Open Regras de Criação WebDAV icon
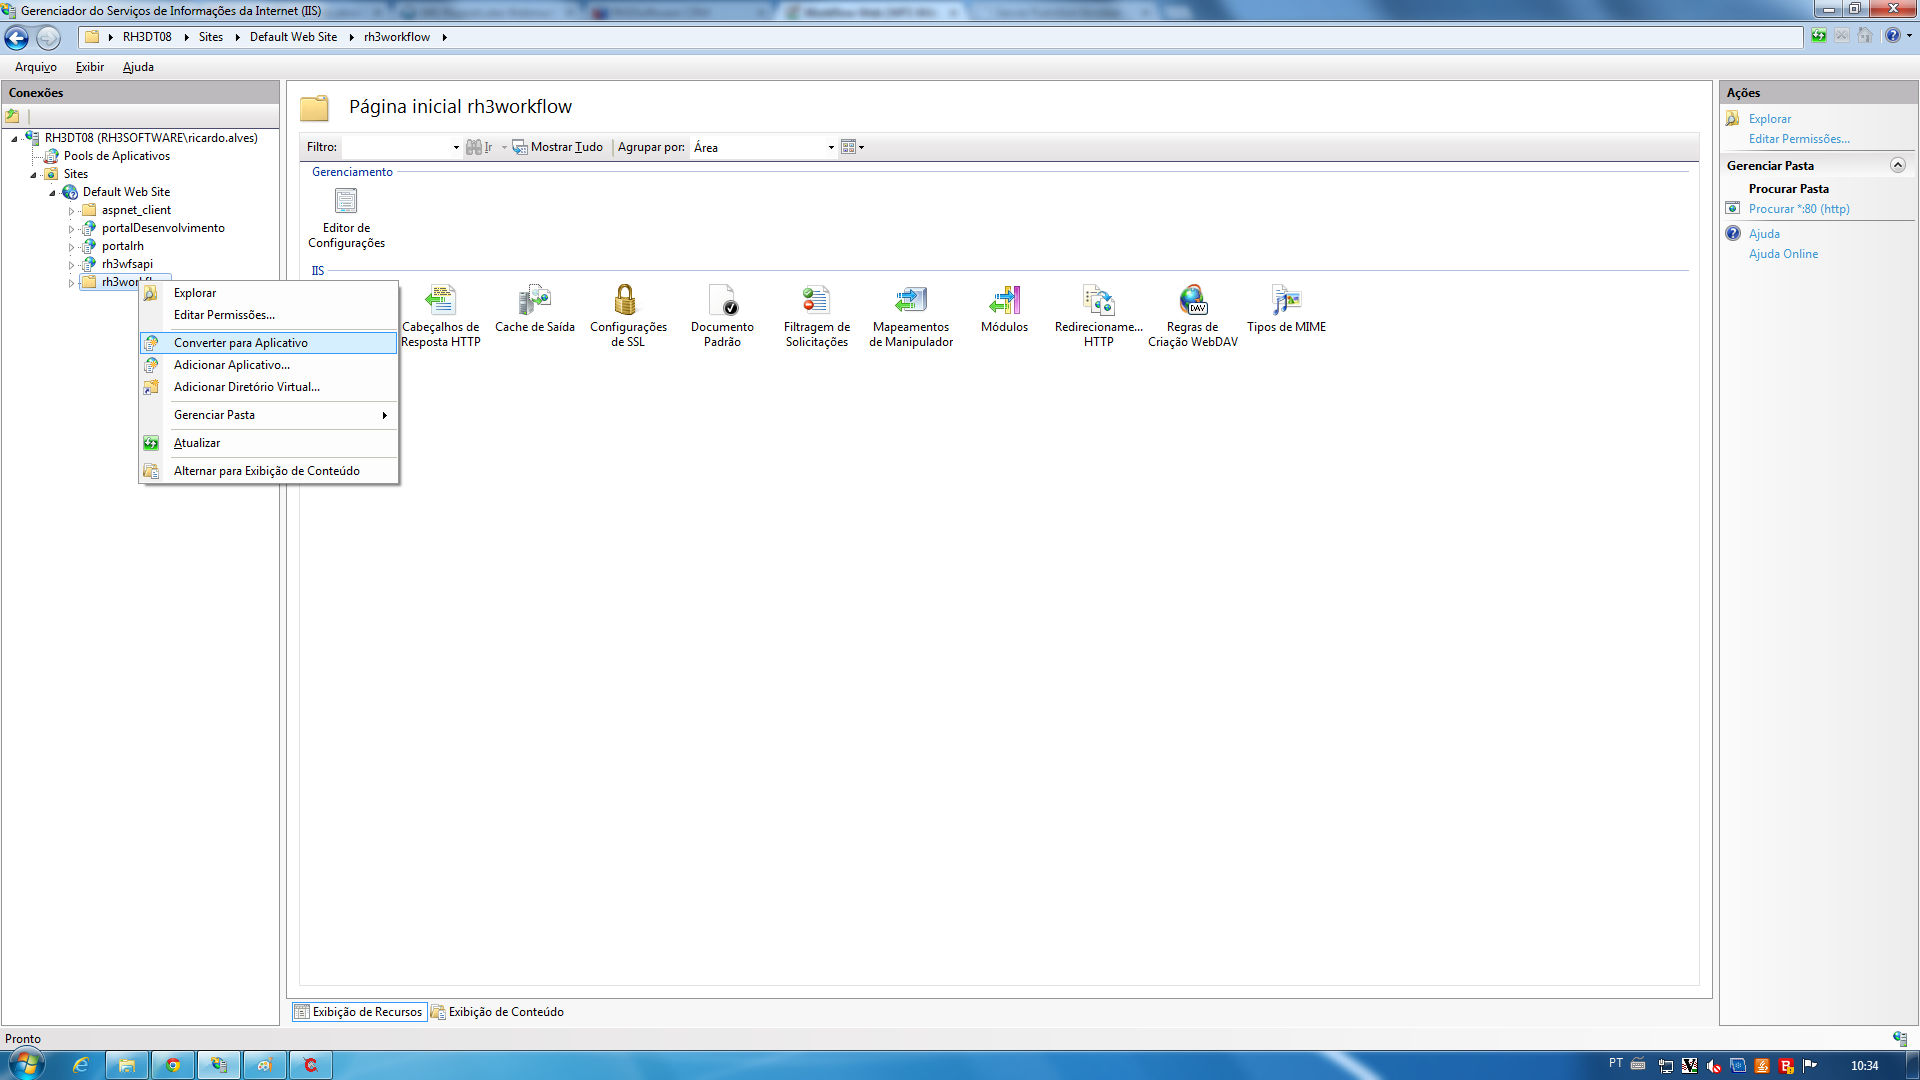Image resolution: width=1920 pixels, height=1080 pixels. (x=1192, y=301)
